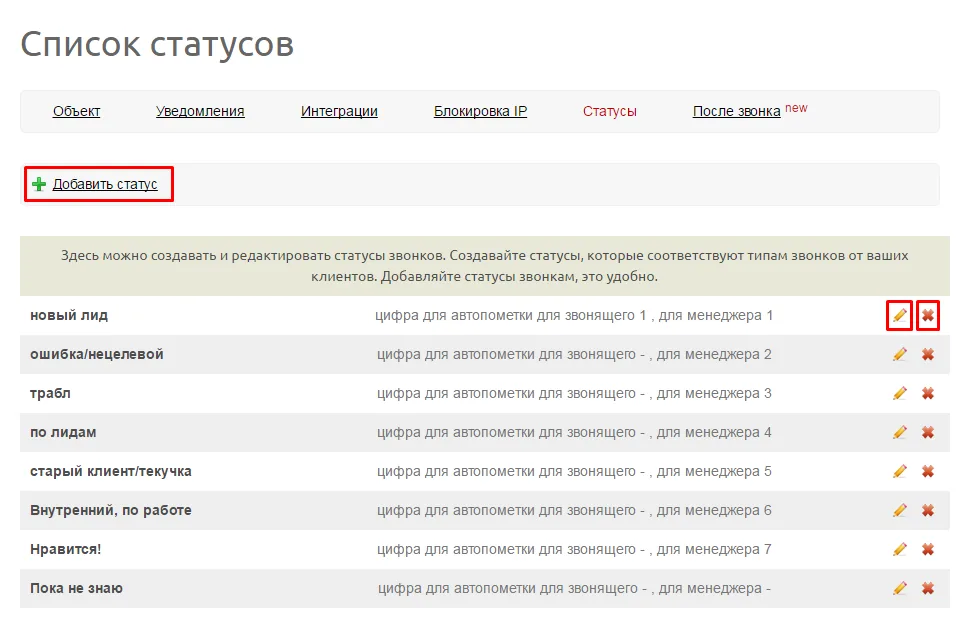Click the "Добавить статус" link
The width and height of the screenshot is (966, 623).
click(105, 184)
